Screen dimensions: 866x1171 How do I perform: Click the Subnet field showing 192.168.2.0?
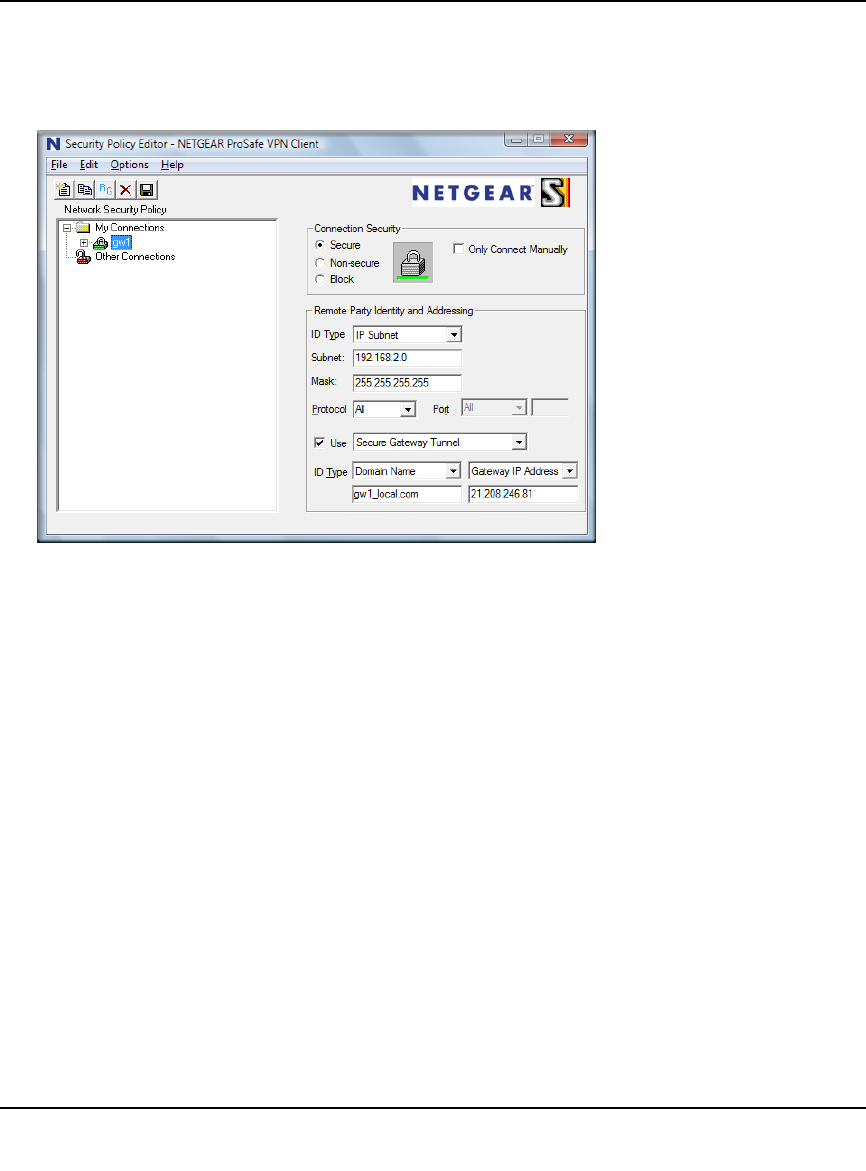tap(407, 358)
